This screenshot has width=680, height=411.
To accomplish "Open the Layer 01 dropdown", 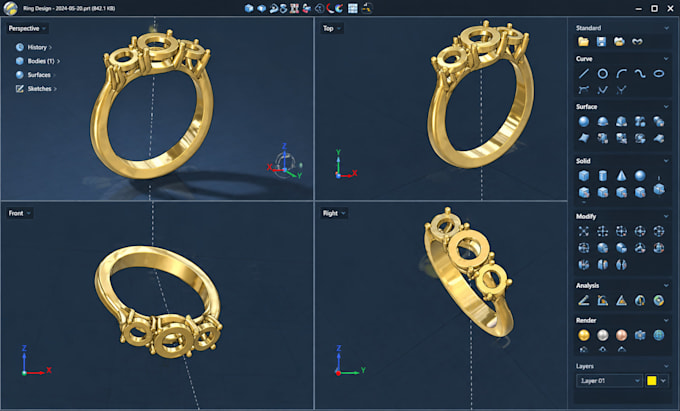I will [609, 381].
